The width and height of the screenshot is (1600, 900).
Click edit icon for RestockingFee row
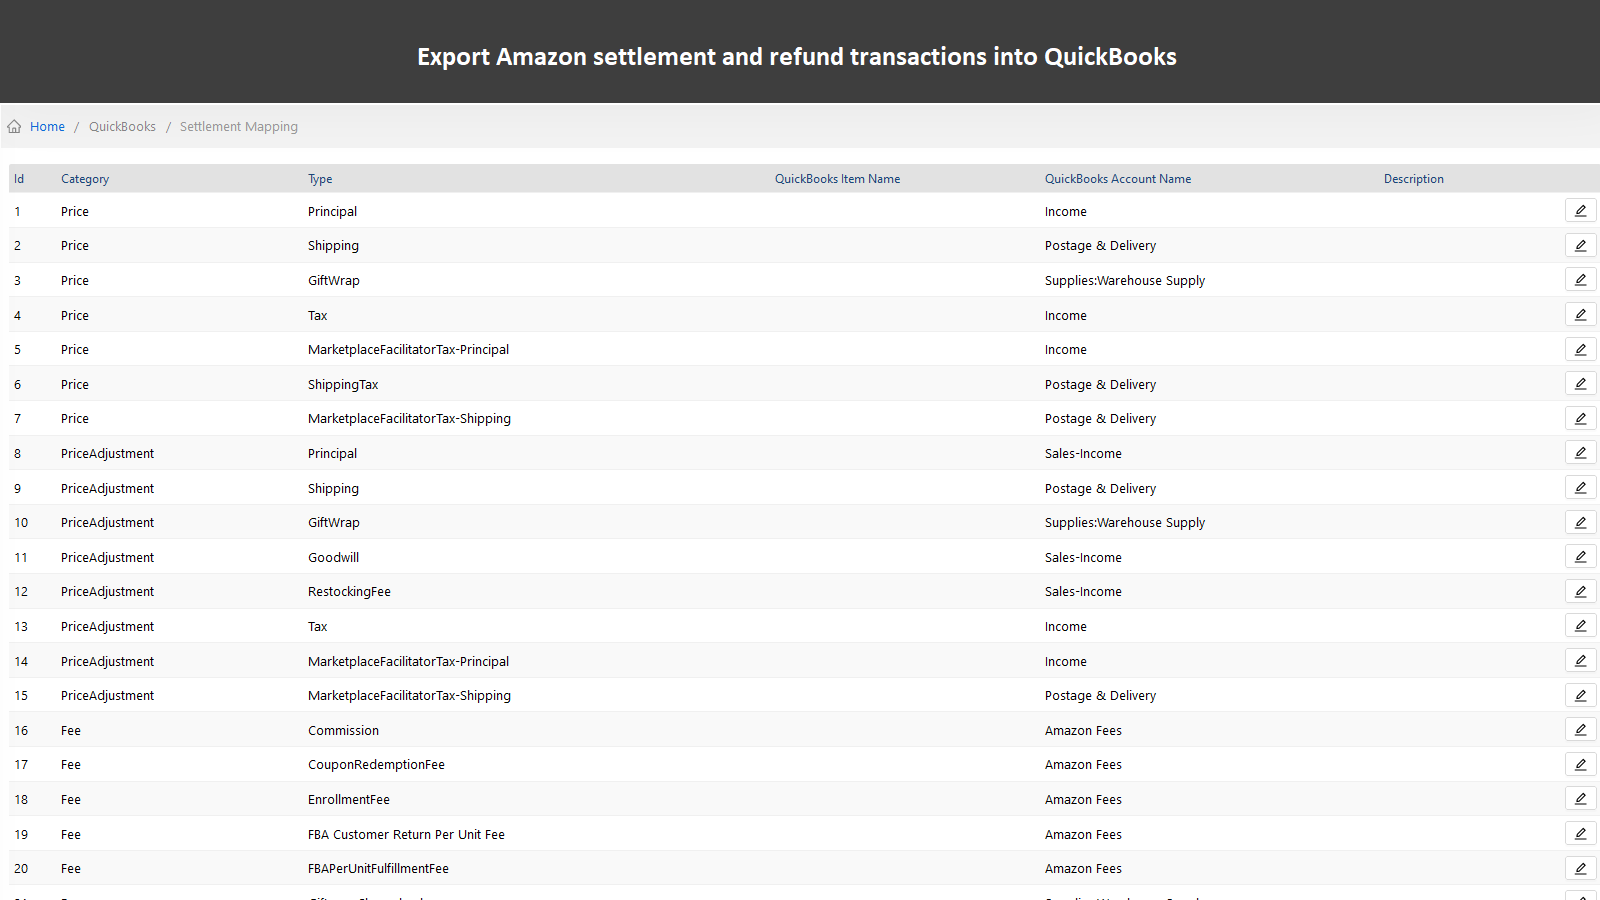[x=1580, y=591]
